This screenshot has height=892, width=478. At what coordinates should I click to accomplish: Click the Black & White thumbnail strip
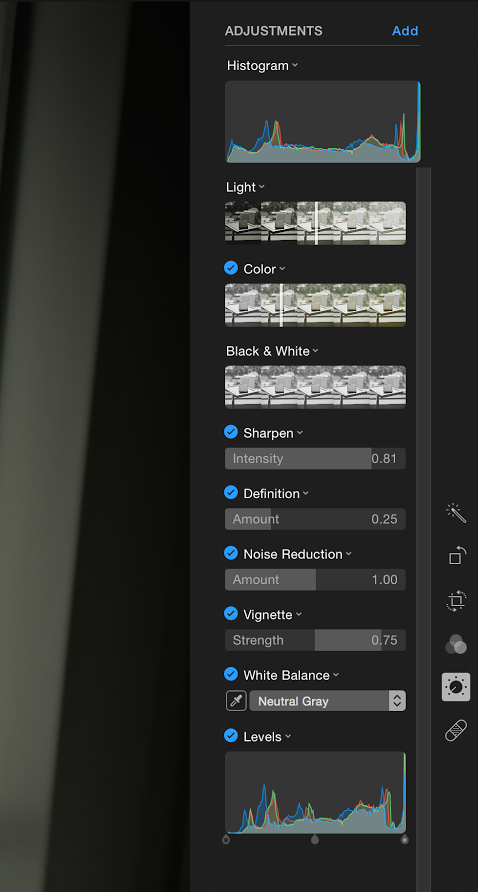click(315, 387)
